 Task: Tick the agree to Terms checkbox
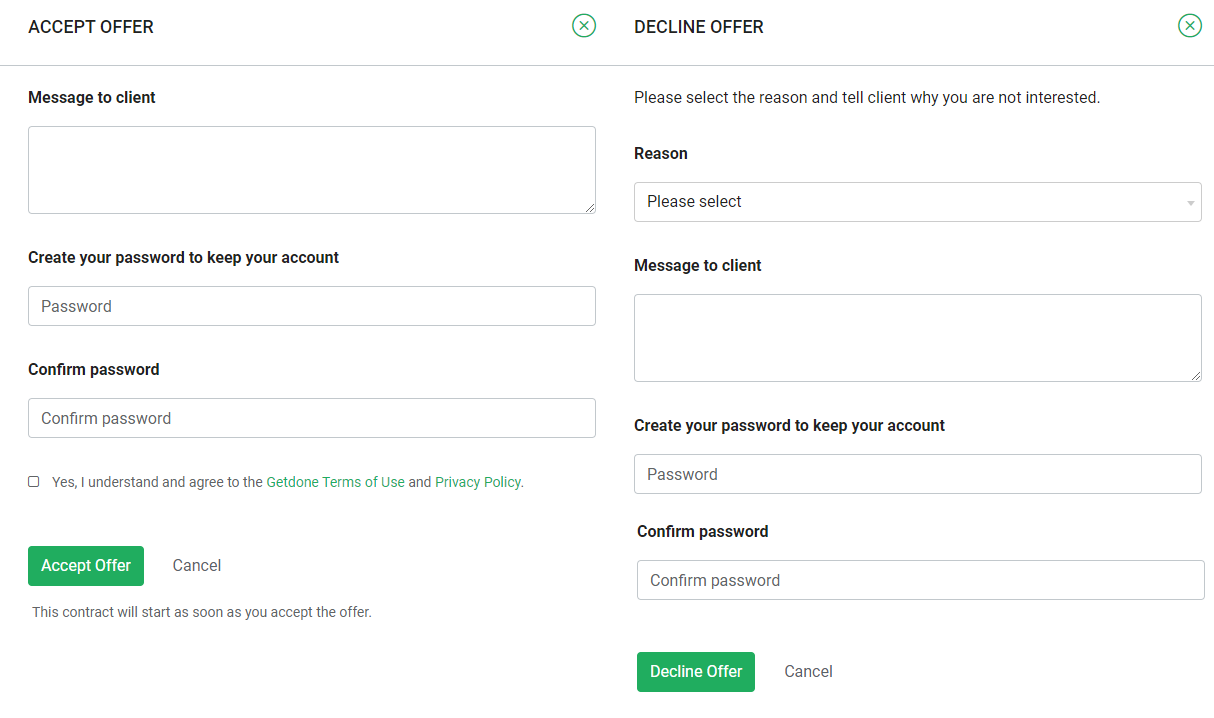(x=34, y=482)
